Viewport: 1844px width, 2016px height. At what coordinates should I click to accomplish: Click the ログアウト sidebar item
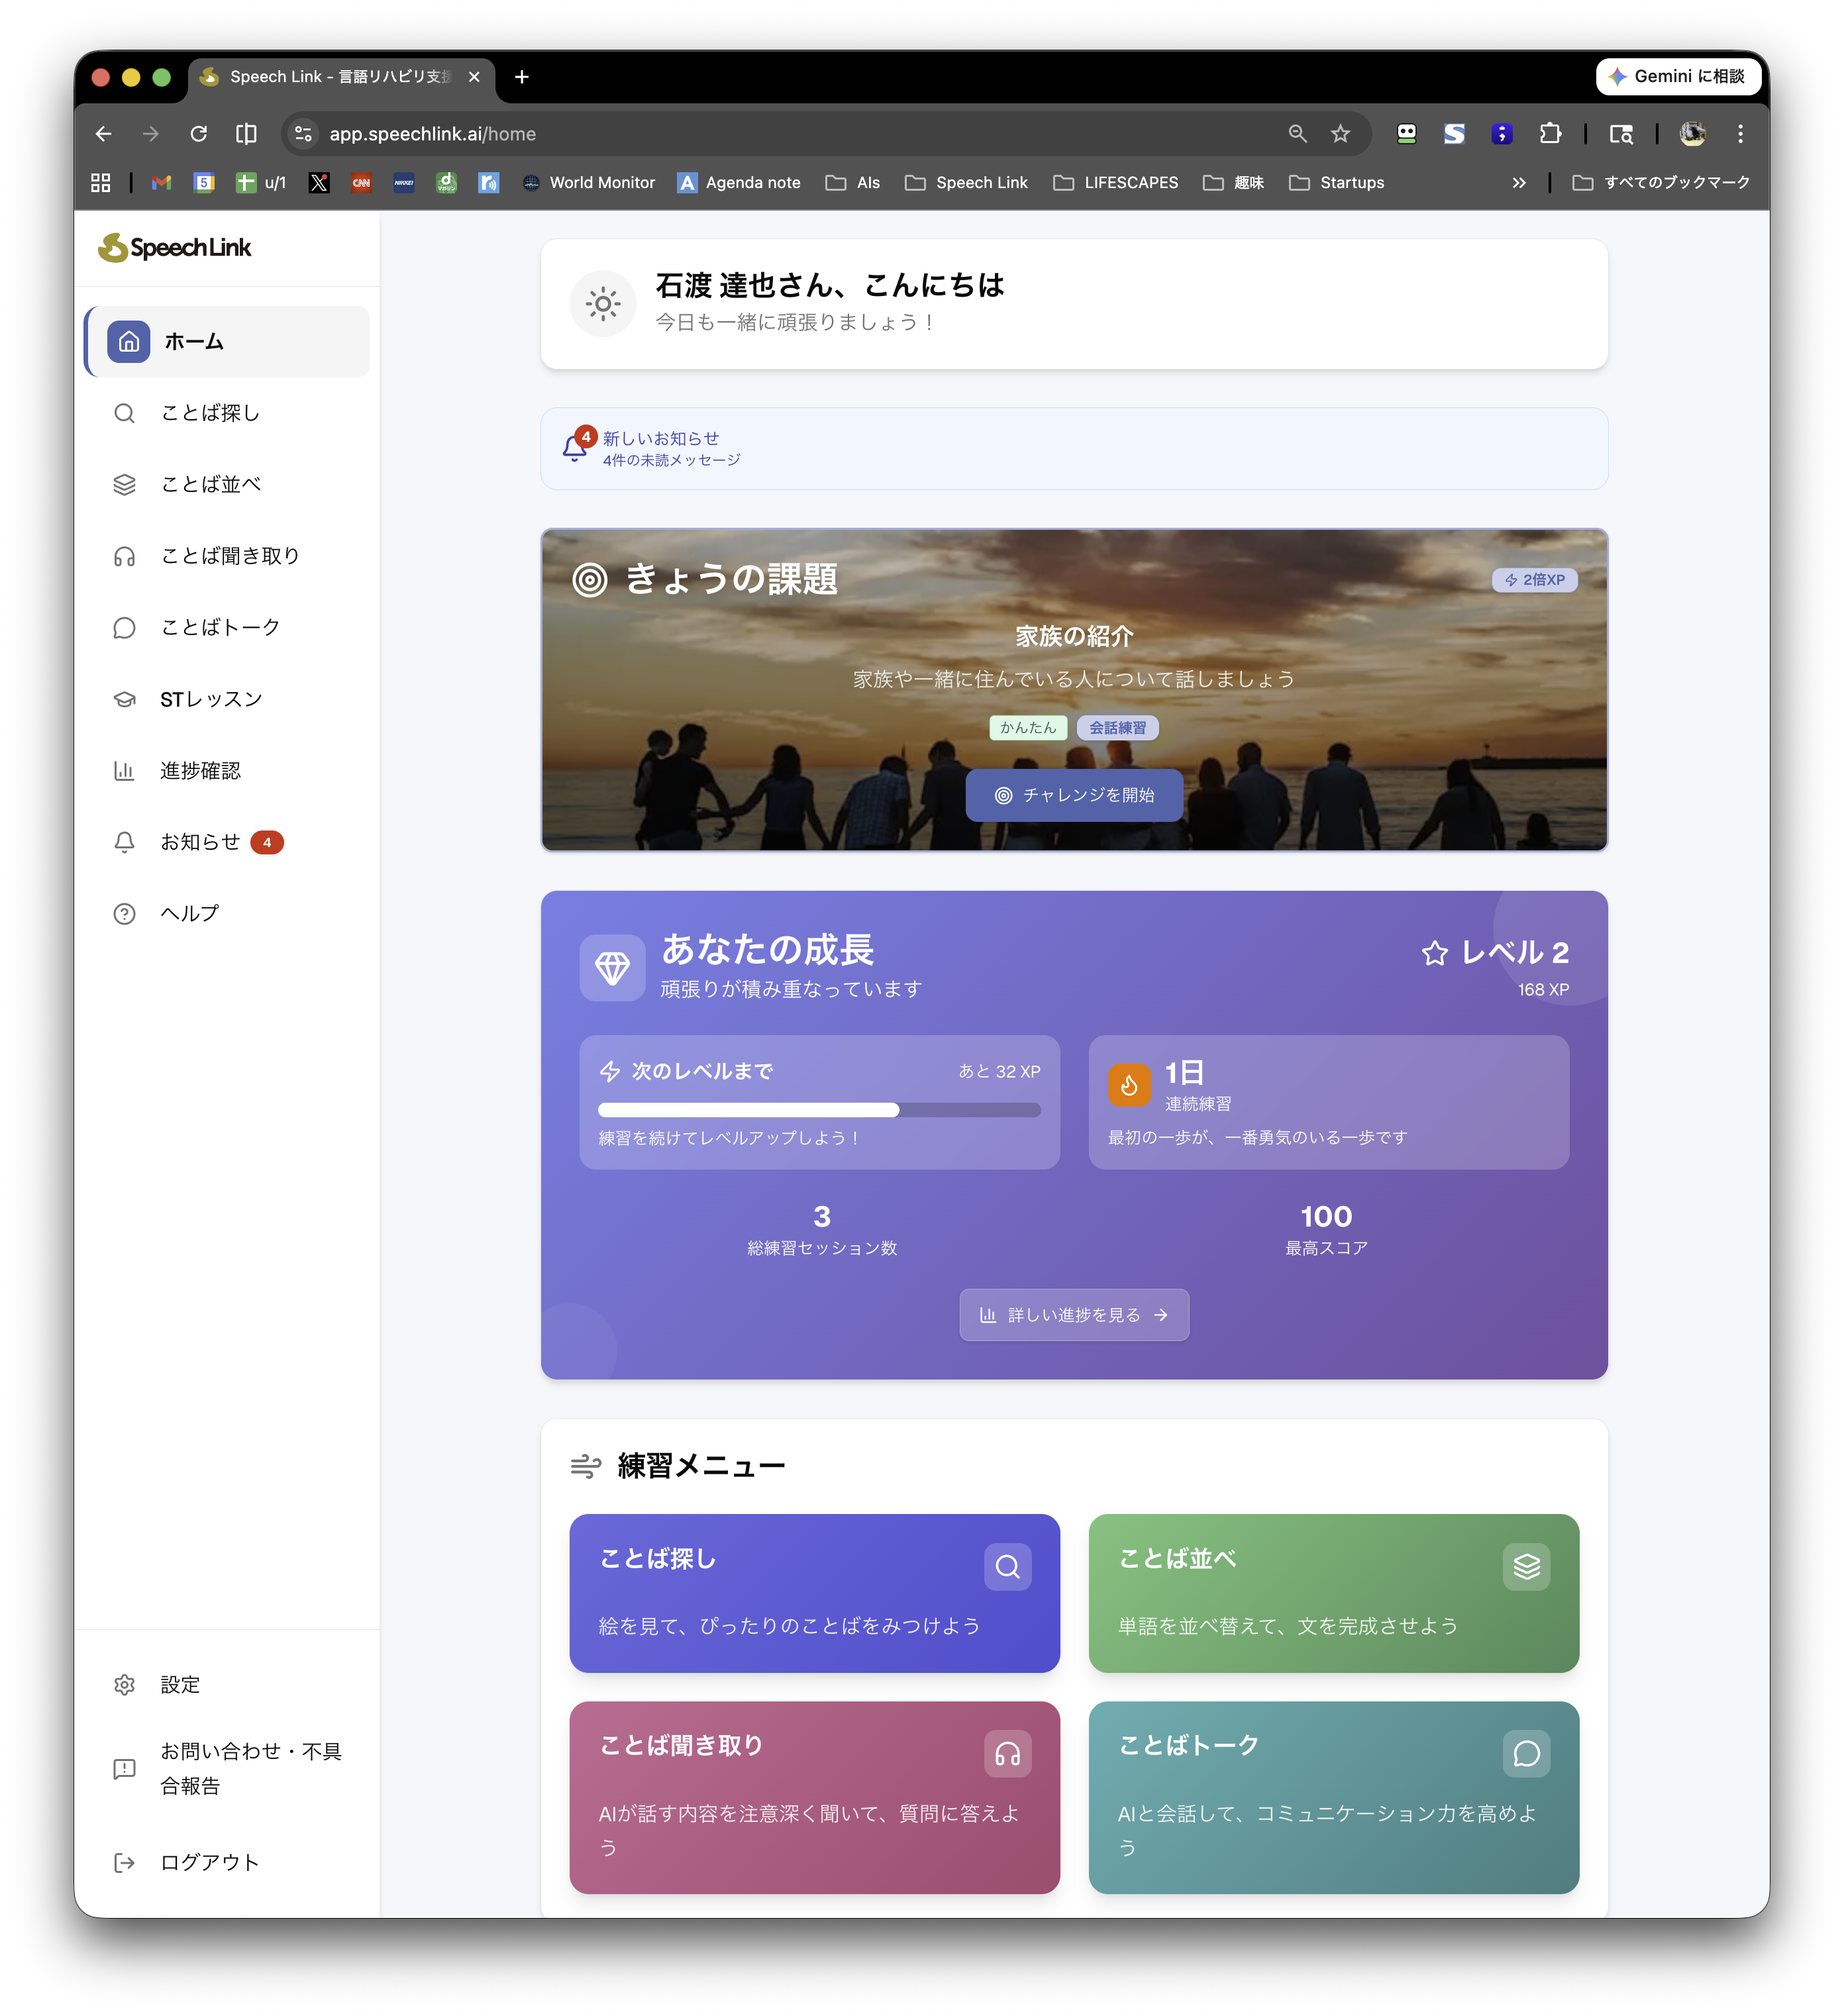pos(227,1862)
